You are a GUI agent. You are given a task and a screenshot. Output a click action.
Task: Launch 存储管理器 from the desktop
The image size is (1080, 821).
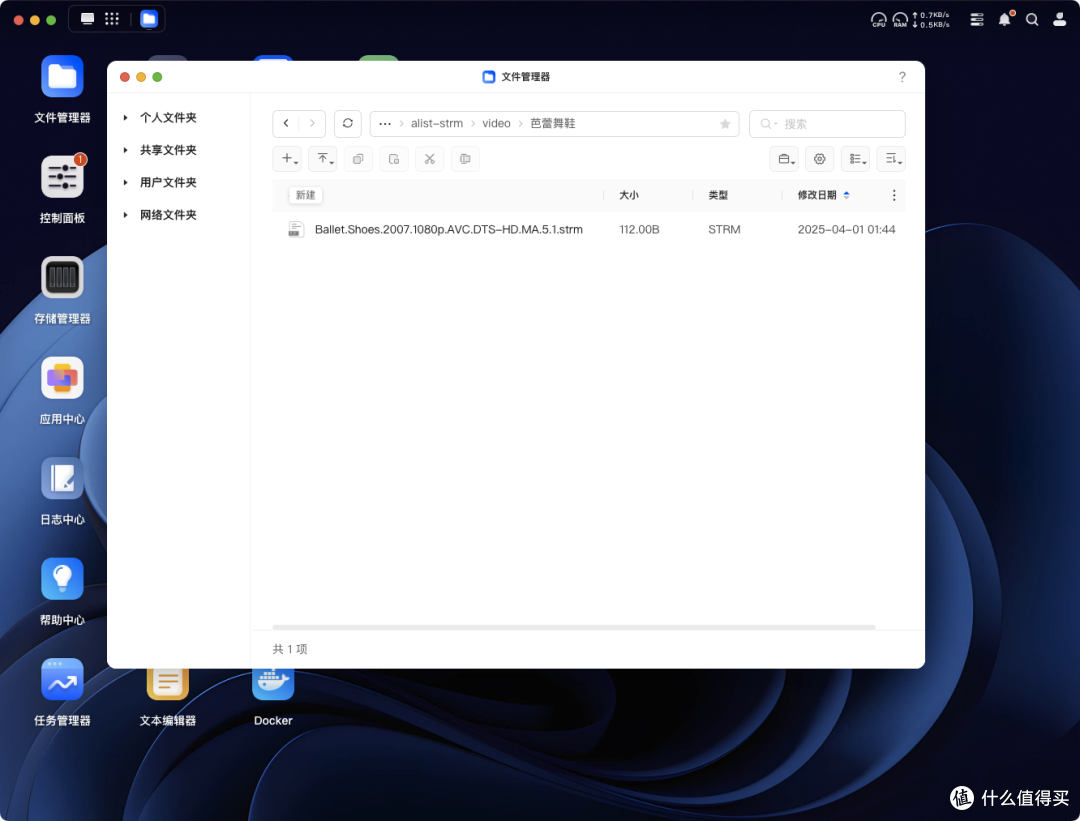(62, 278)
